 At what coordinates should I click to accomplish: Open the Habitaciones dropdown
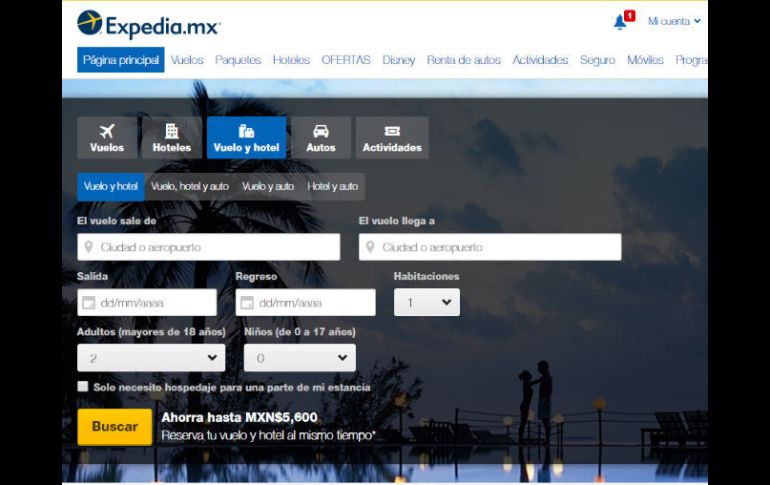point(427,302)
